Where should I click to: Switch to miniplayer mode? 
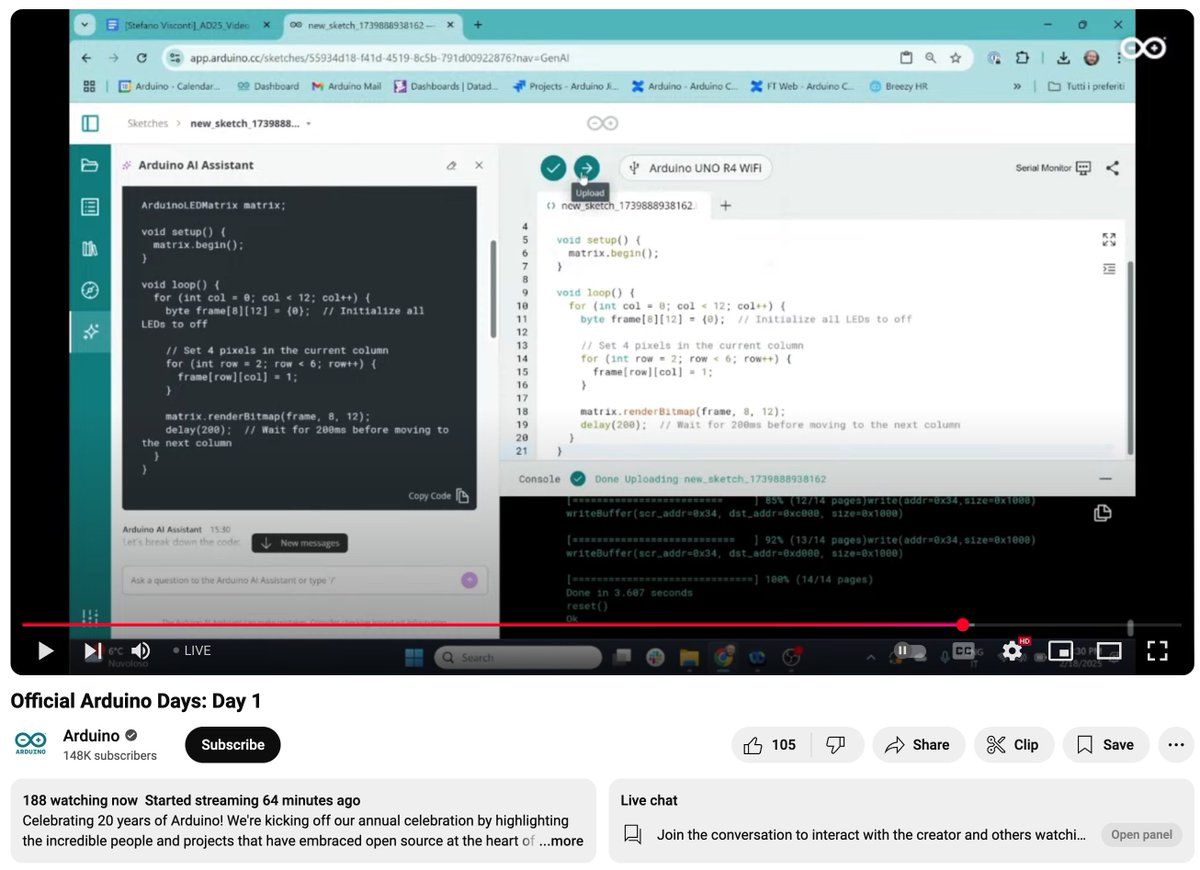(x=1060, y=651)
